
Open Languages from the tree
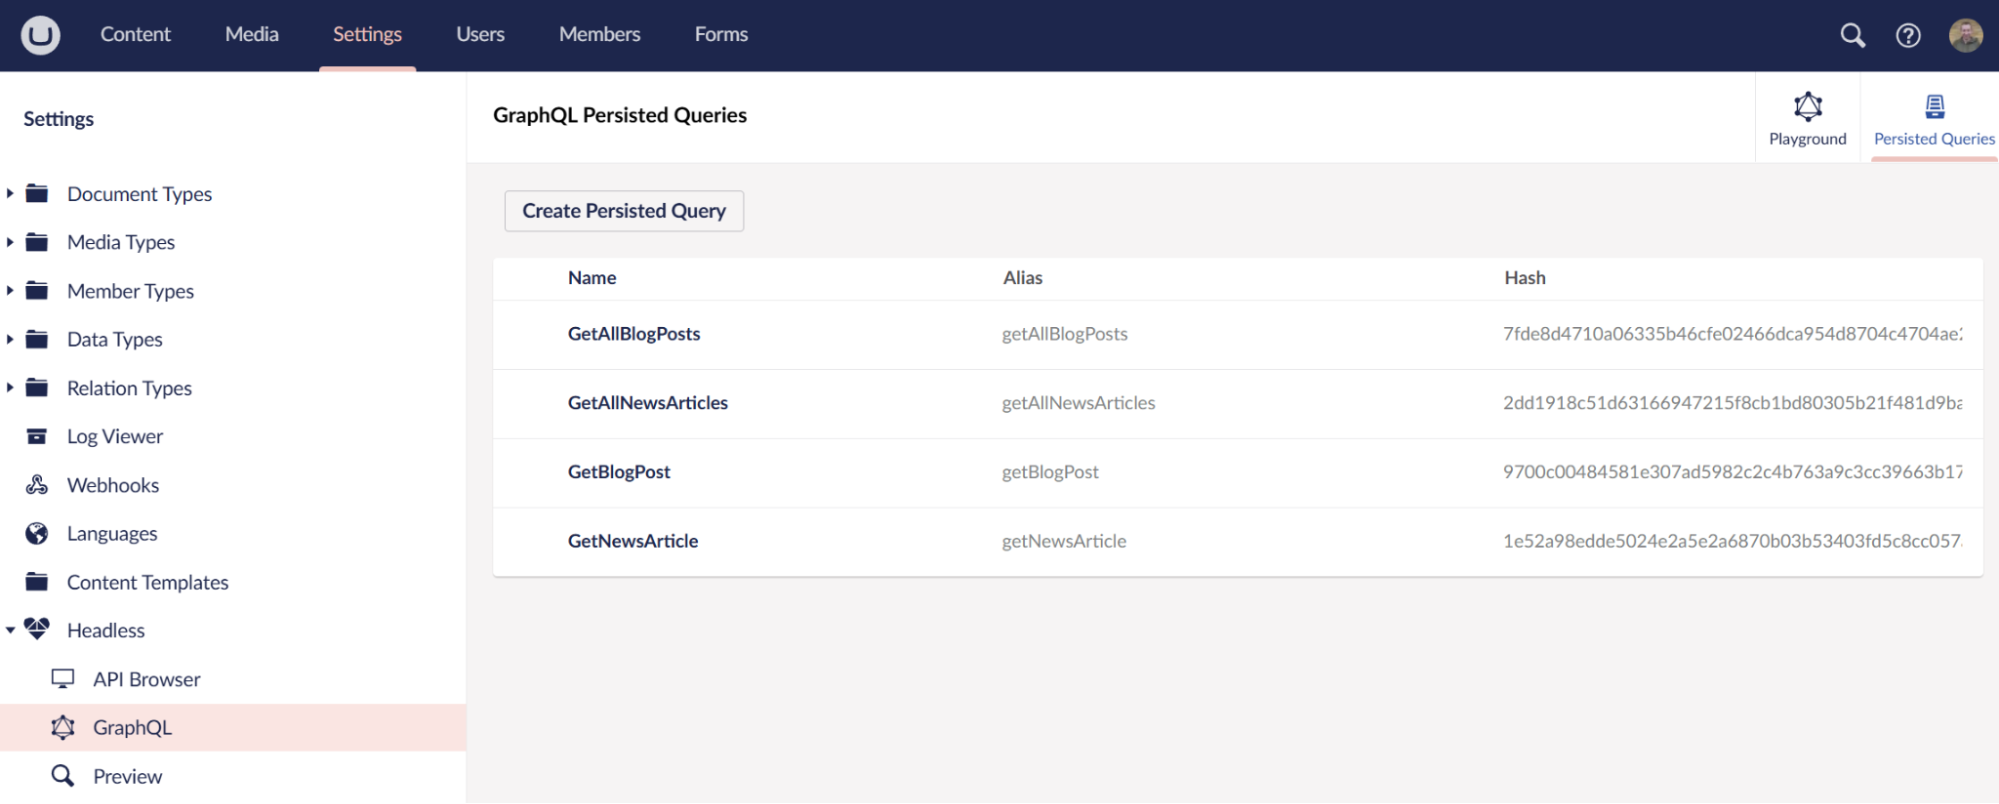[112, 534]
